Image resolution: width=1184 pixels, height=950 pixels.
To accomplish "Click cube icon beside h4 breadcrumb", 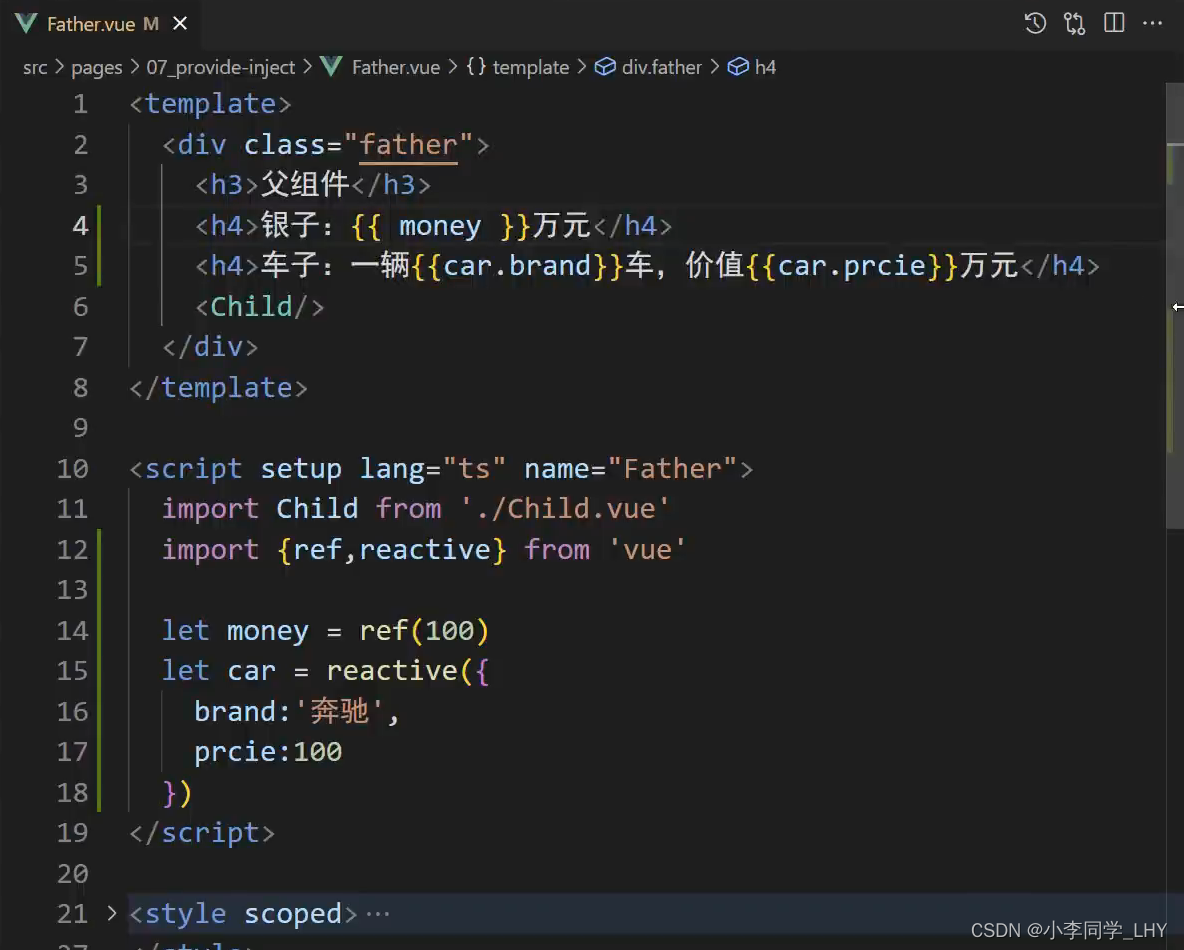I will click(738, 67).
